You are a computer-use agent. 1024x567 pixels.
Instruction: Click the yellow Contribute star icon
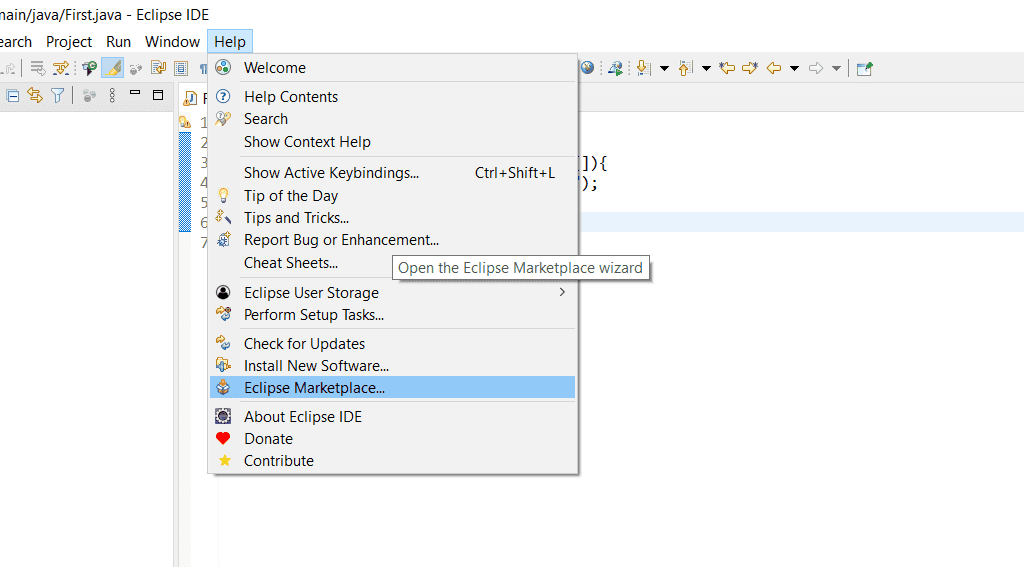pyautogui.click(x=225, y=461)
